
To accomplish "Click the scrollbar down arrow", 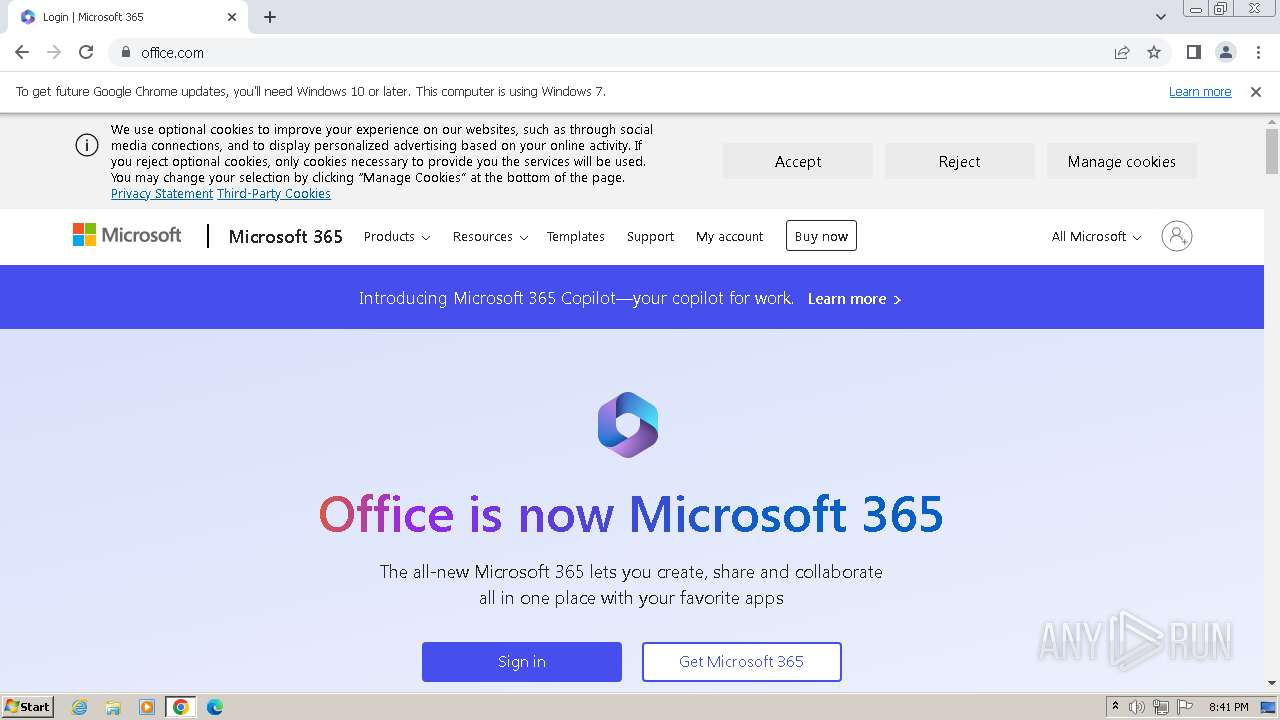I will (x=1272, y=683).
